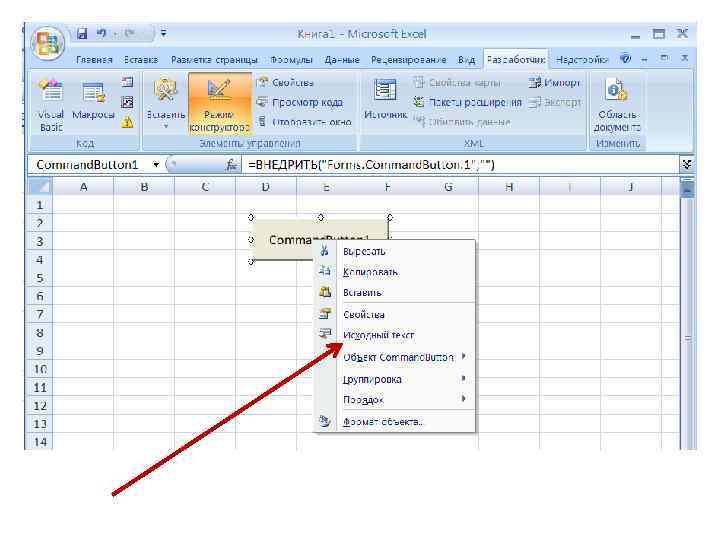Choose Свойства in the context menu
This screenshot has height=540, width=720.
[395, 315]
